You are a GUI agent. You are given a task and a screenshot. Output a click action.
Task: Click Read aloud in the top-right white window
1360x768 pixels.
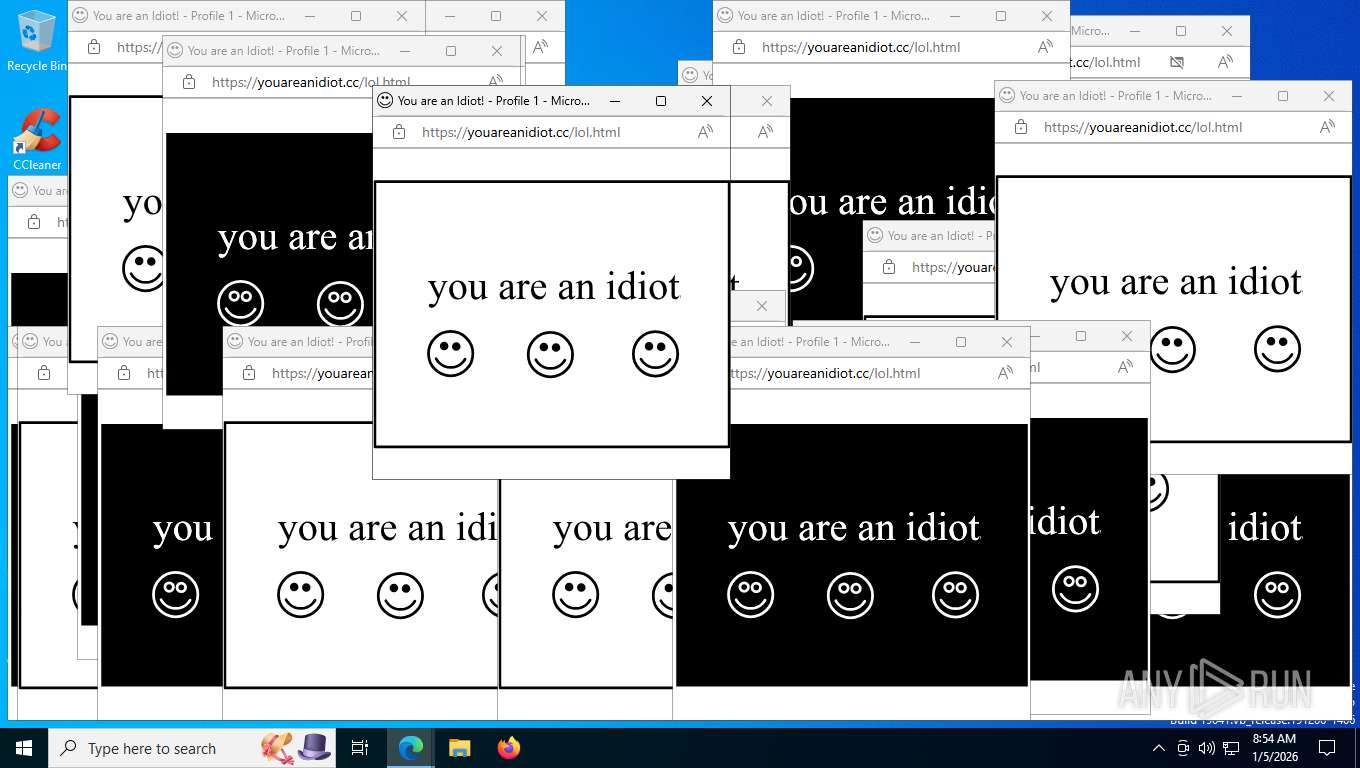click(x=1327, y=127)
